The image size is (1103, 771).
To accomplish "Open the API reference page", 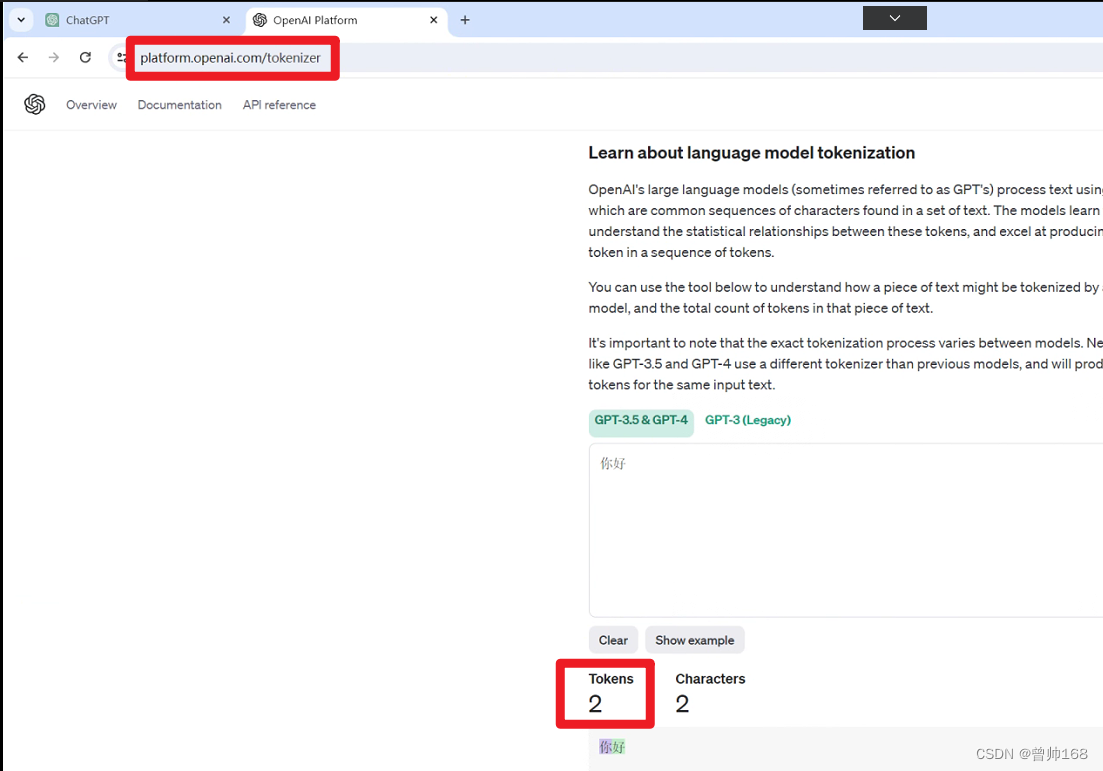I will (279, 105).
